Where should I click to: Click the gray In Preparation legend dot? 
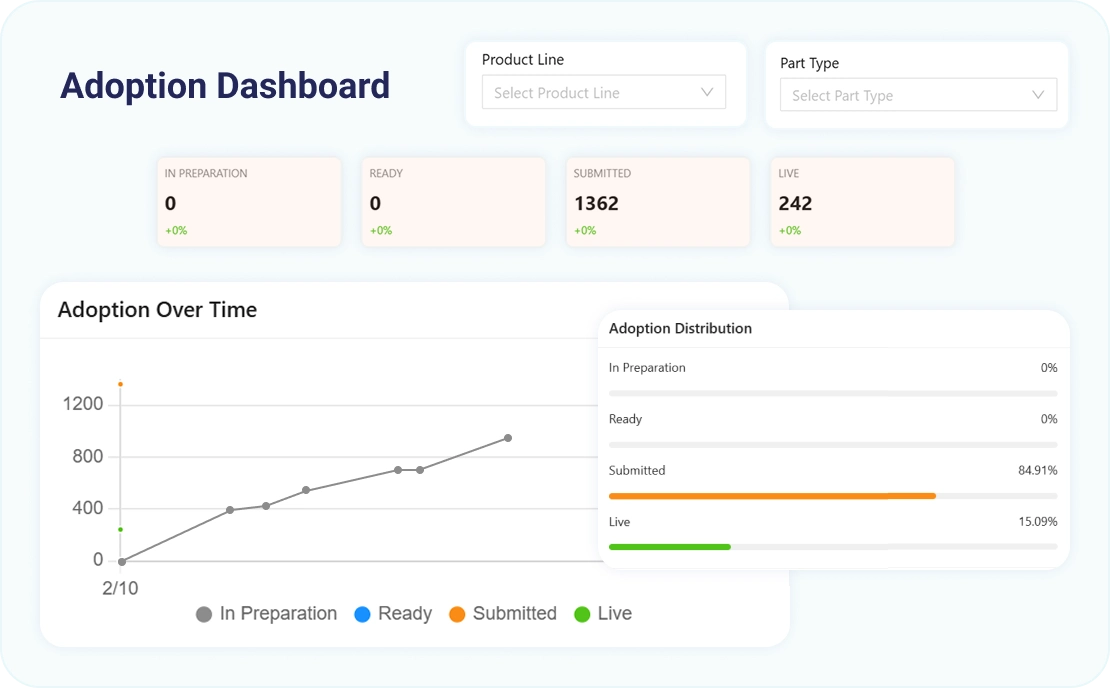tap(204, 614)
